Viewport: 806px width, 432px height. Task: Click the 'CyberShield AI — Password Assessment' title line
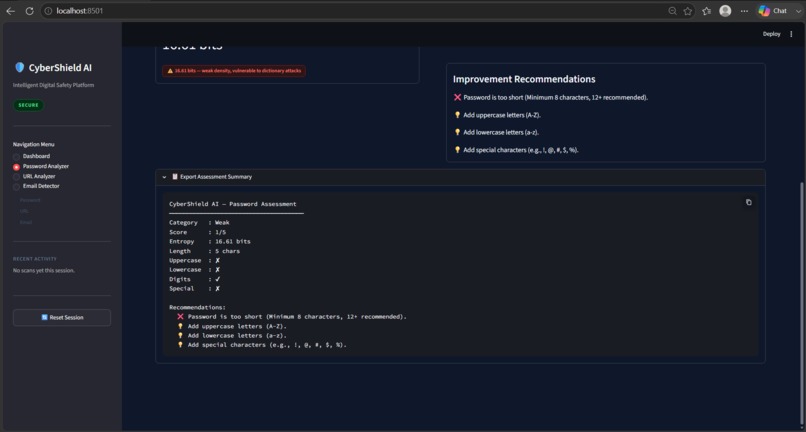[232, 204]
